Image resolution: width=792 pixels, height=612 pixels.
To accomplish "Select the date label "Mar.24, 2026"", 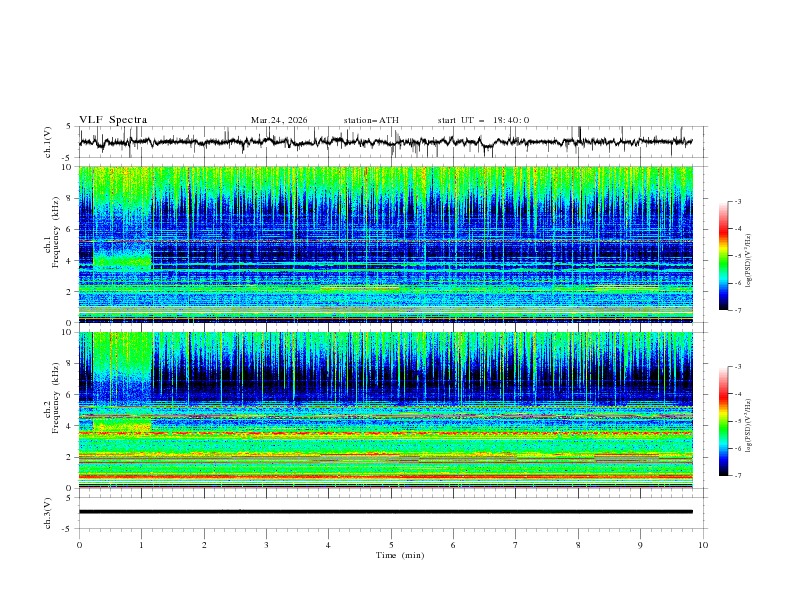I will coord(279,120).
